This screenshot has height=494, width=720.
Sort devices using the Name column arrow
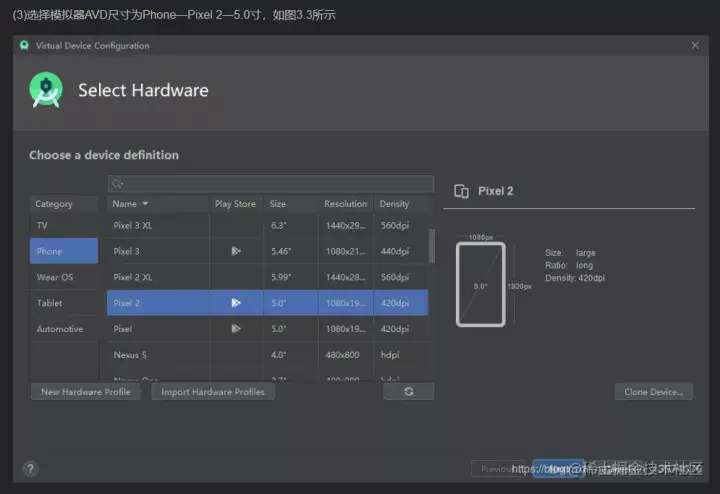point(145,203)
